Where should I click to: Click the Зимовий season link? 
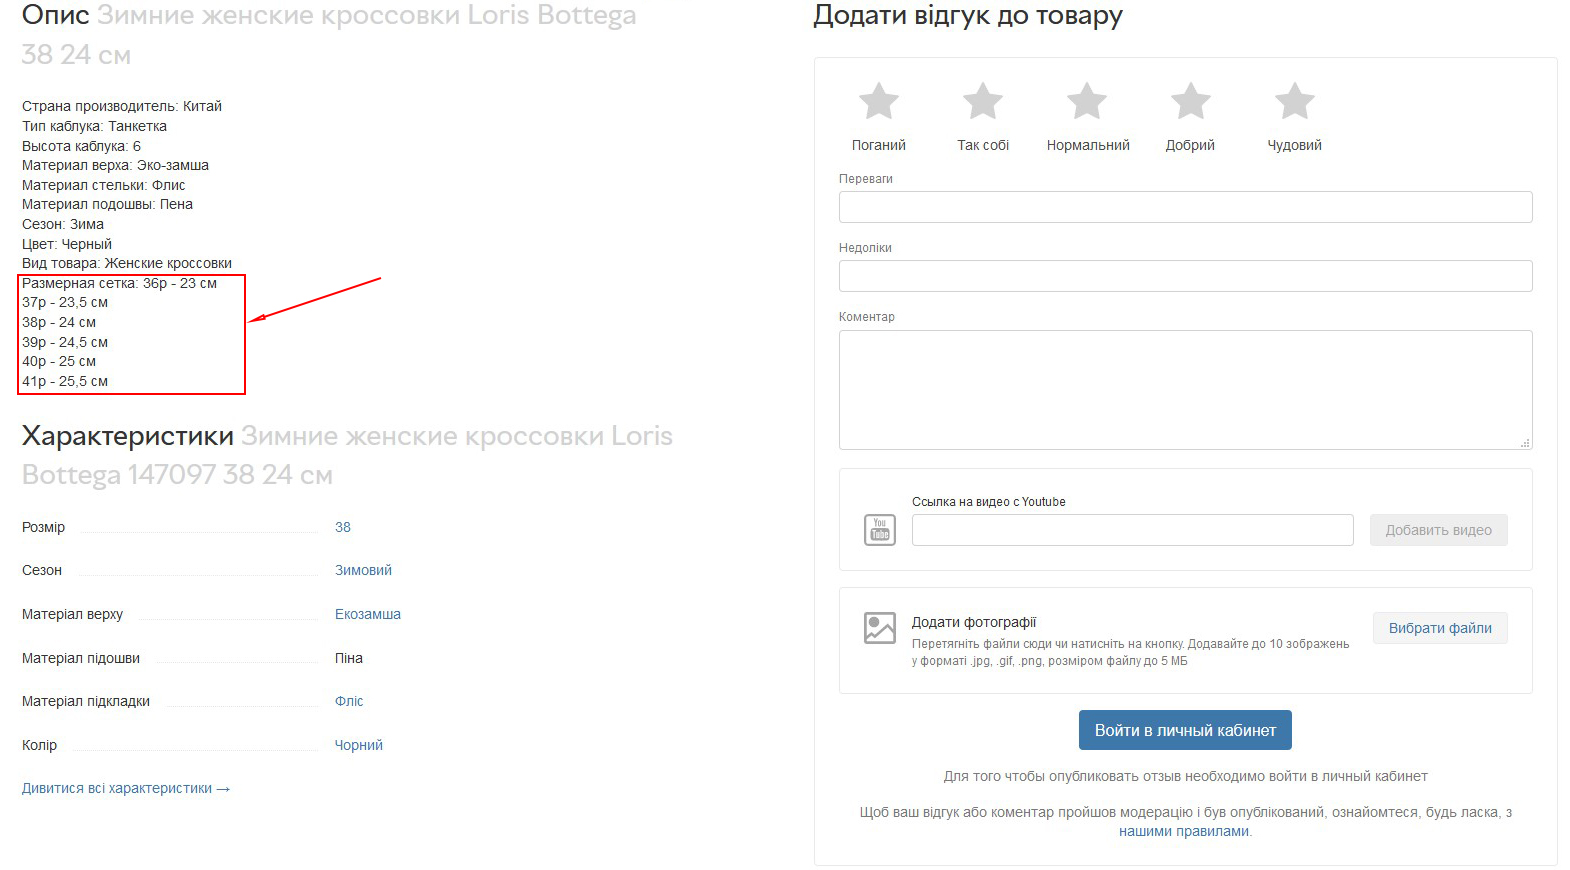(363, 570)
